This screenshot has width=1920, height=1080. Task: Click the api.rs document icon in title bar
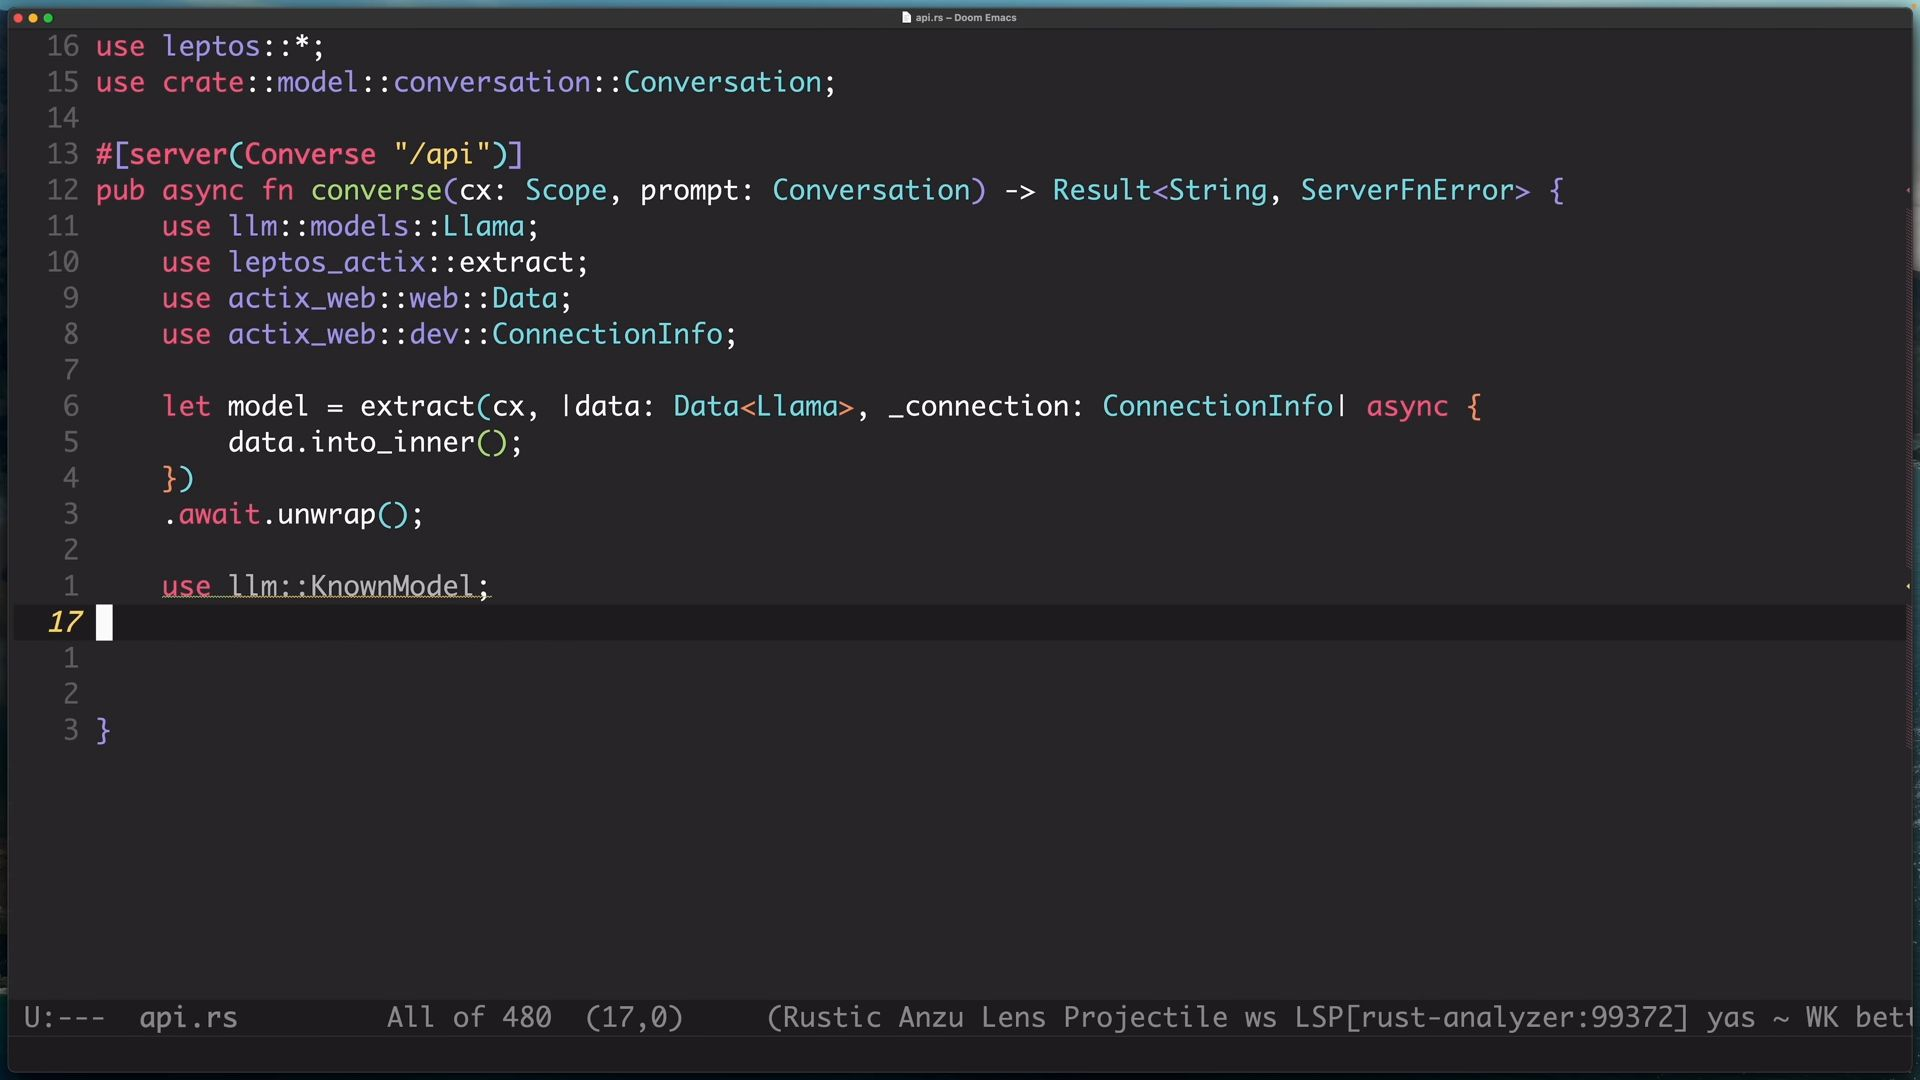click(906, 17)
